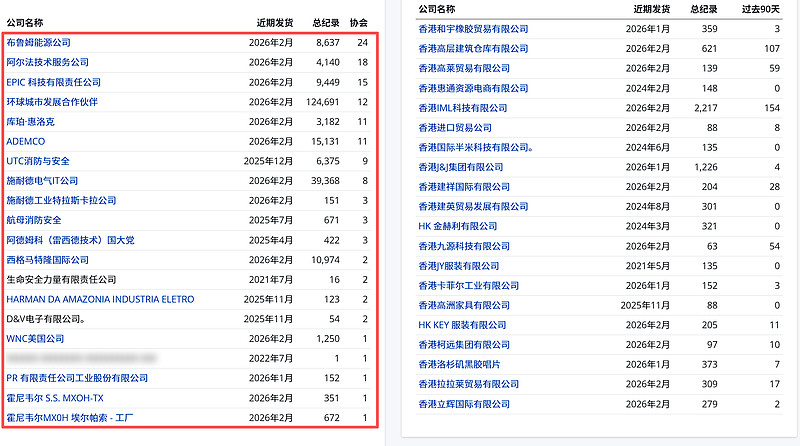The width and height of the screenshot is (800, 446).
Task: Open 香港洛杉矶黑胶唱片 link
Action: (459, 365)
